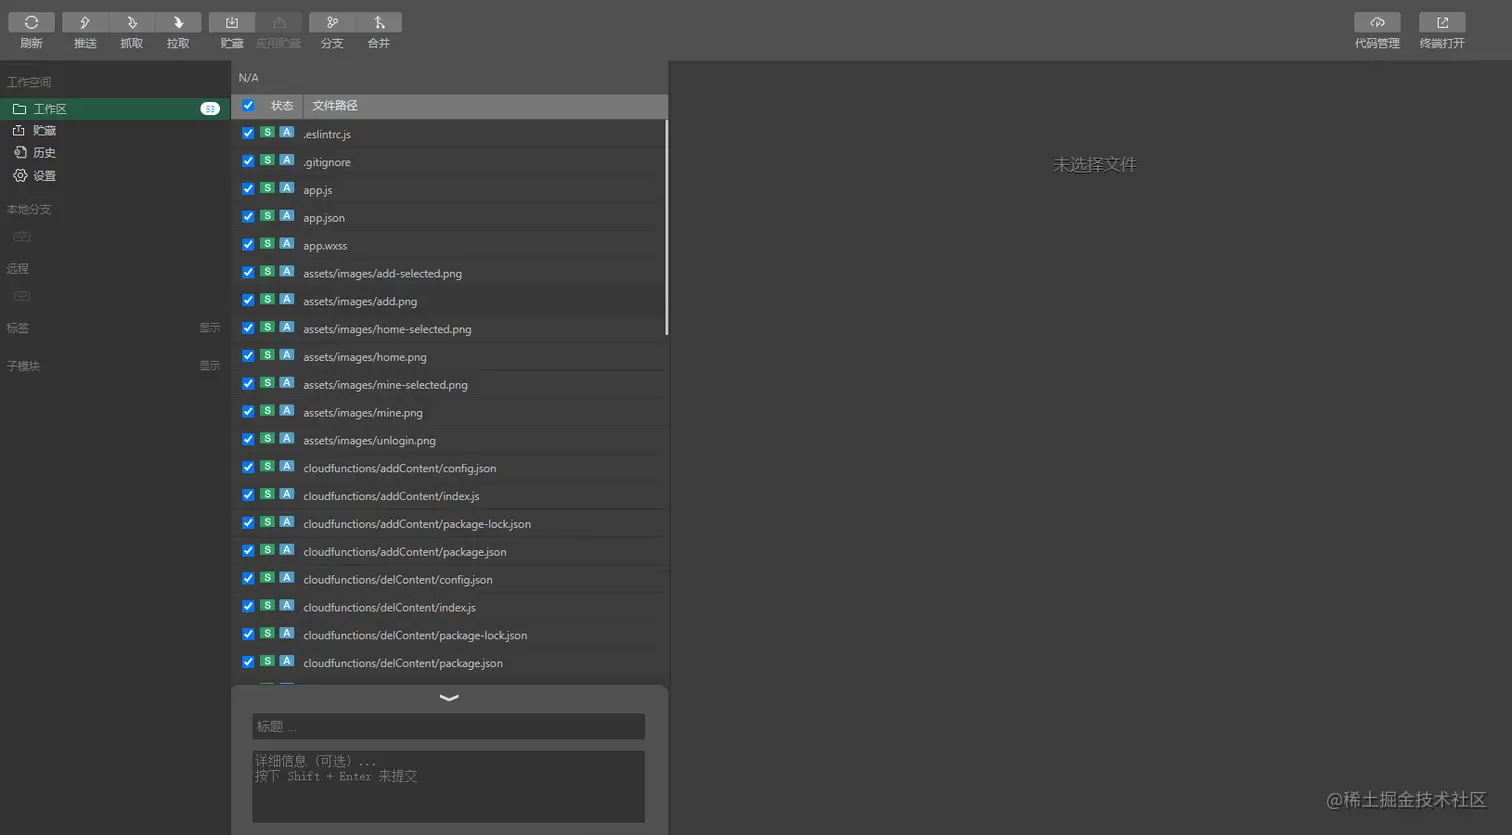This screenshot has width=1512, height=835.
Task: Show 子模块 section via 显示
Action: point(209,366)
